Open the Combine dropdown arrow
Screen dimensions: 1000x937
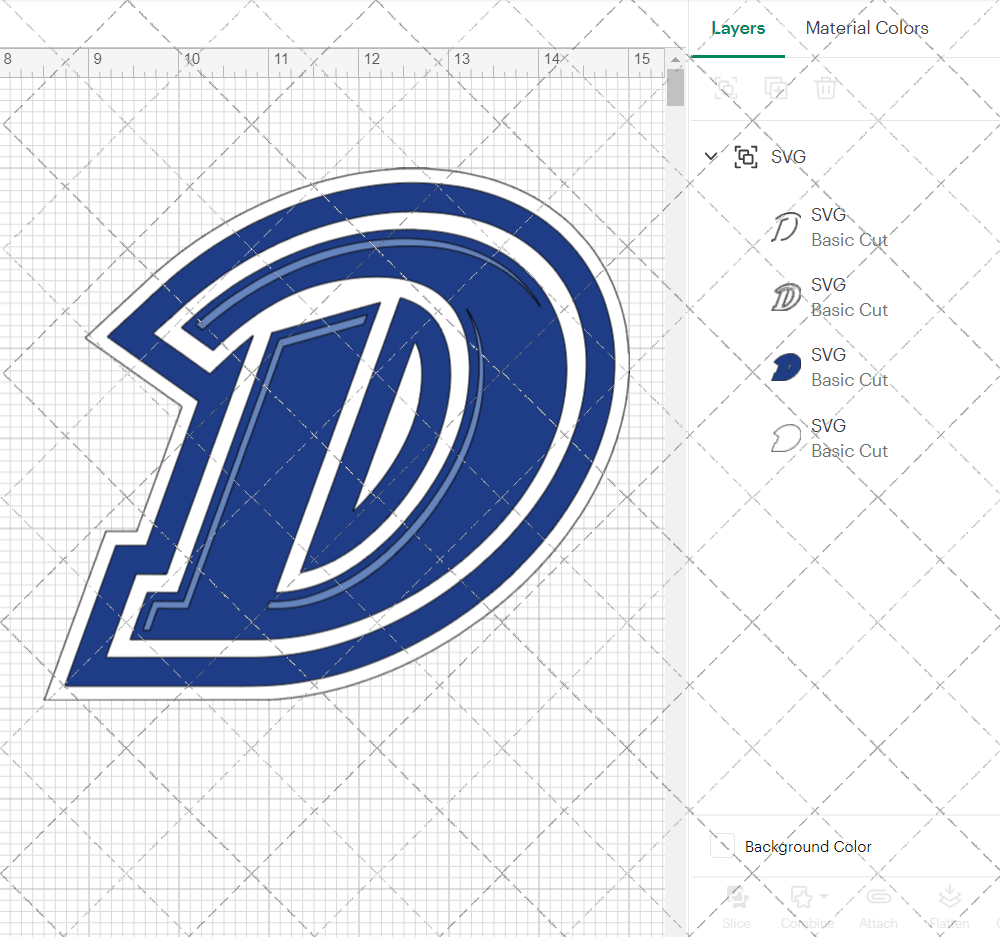pyautogui.click(x=824, y=897)
